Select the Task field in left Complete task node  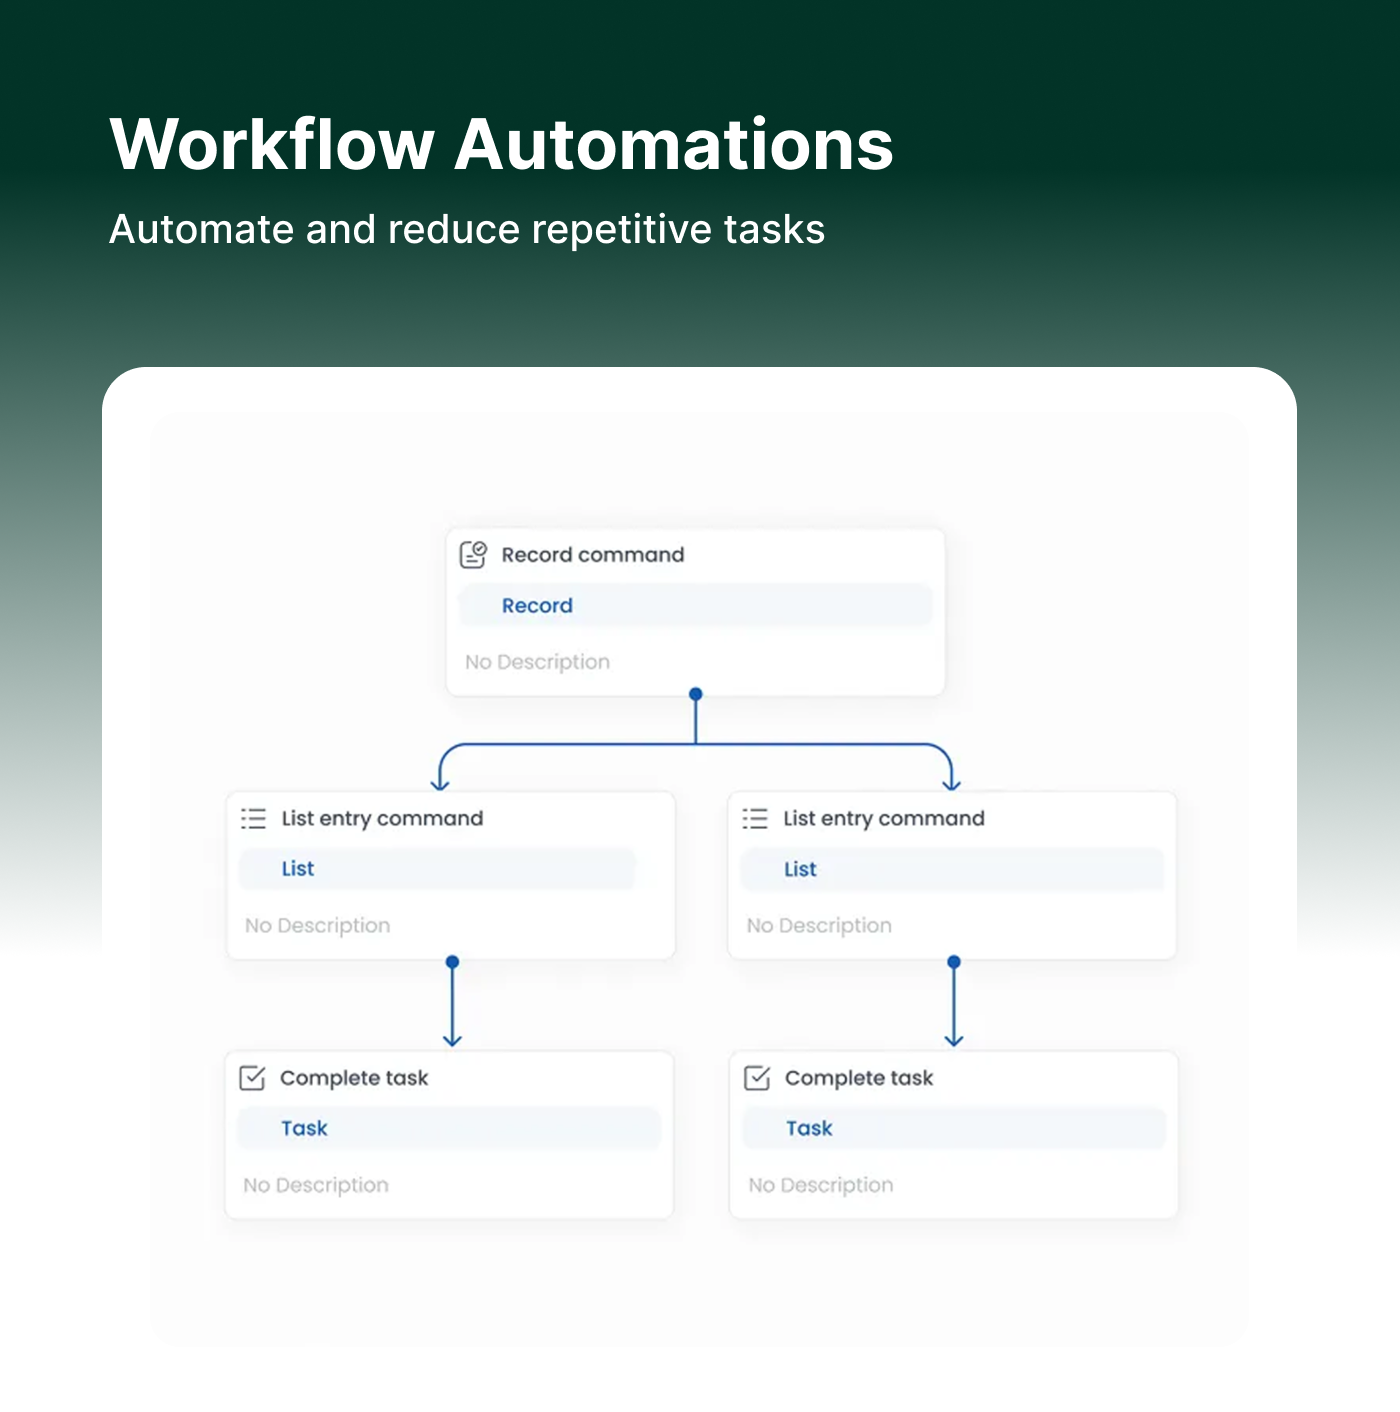point(449,1128)
